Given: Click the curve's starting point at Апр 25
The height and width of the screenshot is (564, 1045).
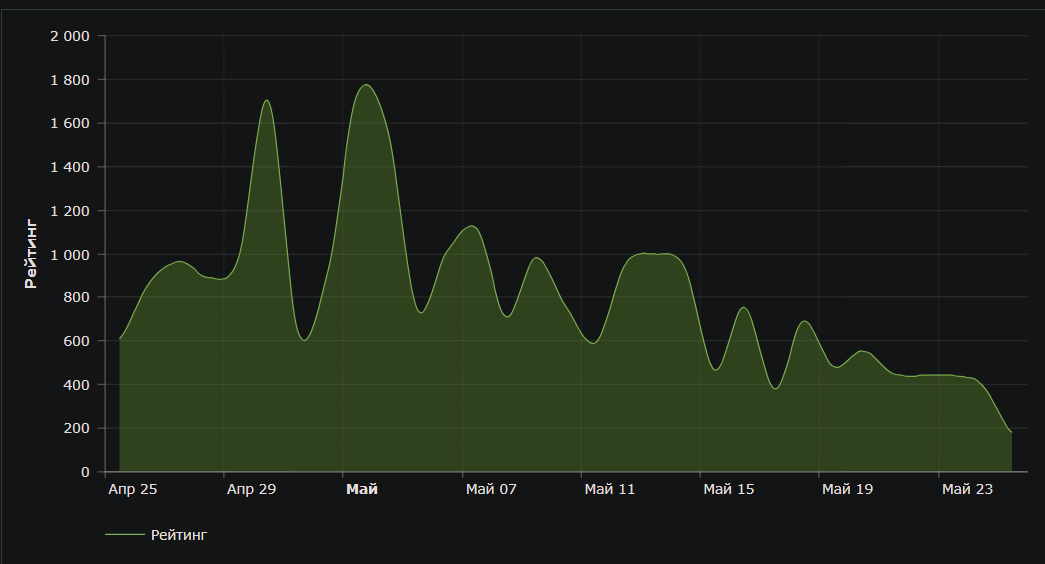Looking at the screenshot, I should point(120,339).
